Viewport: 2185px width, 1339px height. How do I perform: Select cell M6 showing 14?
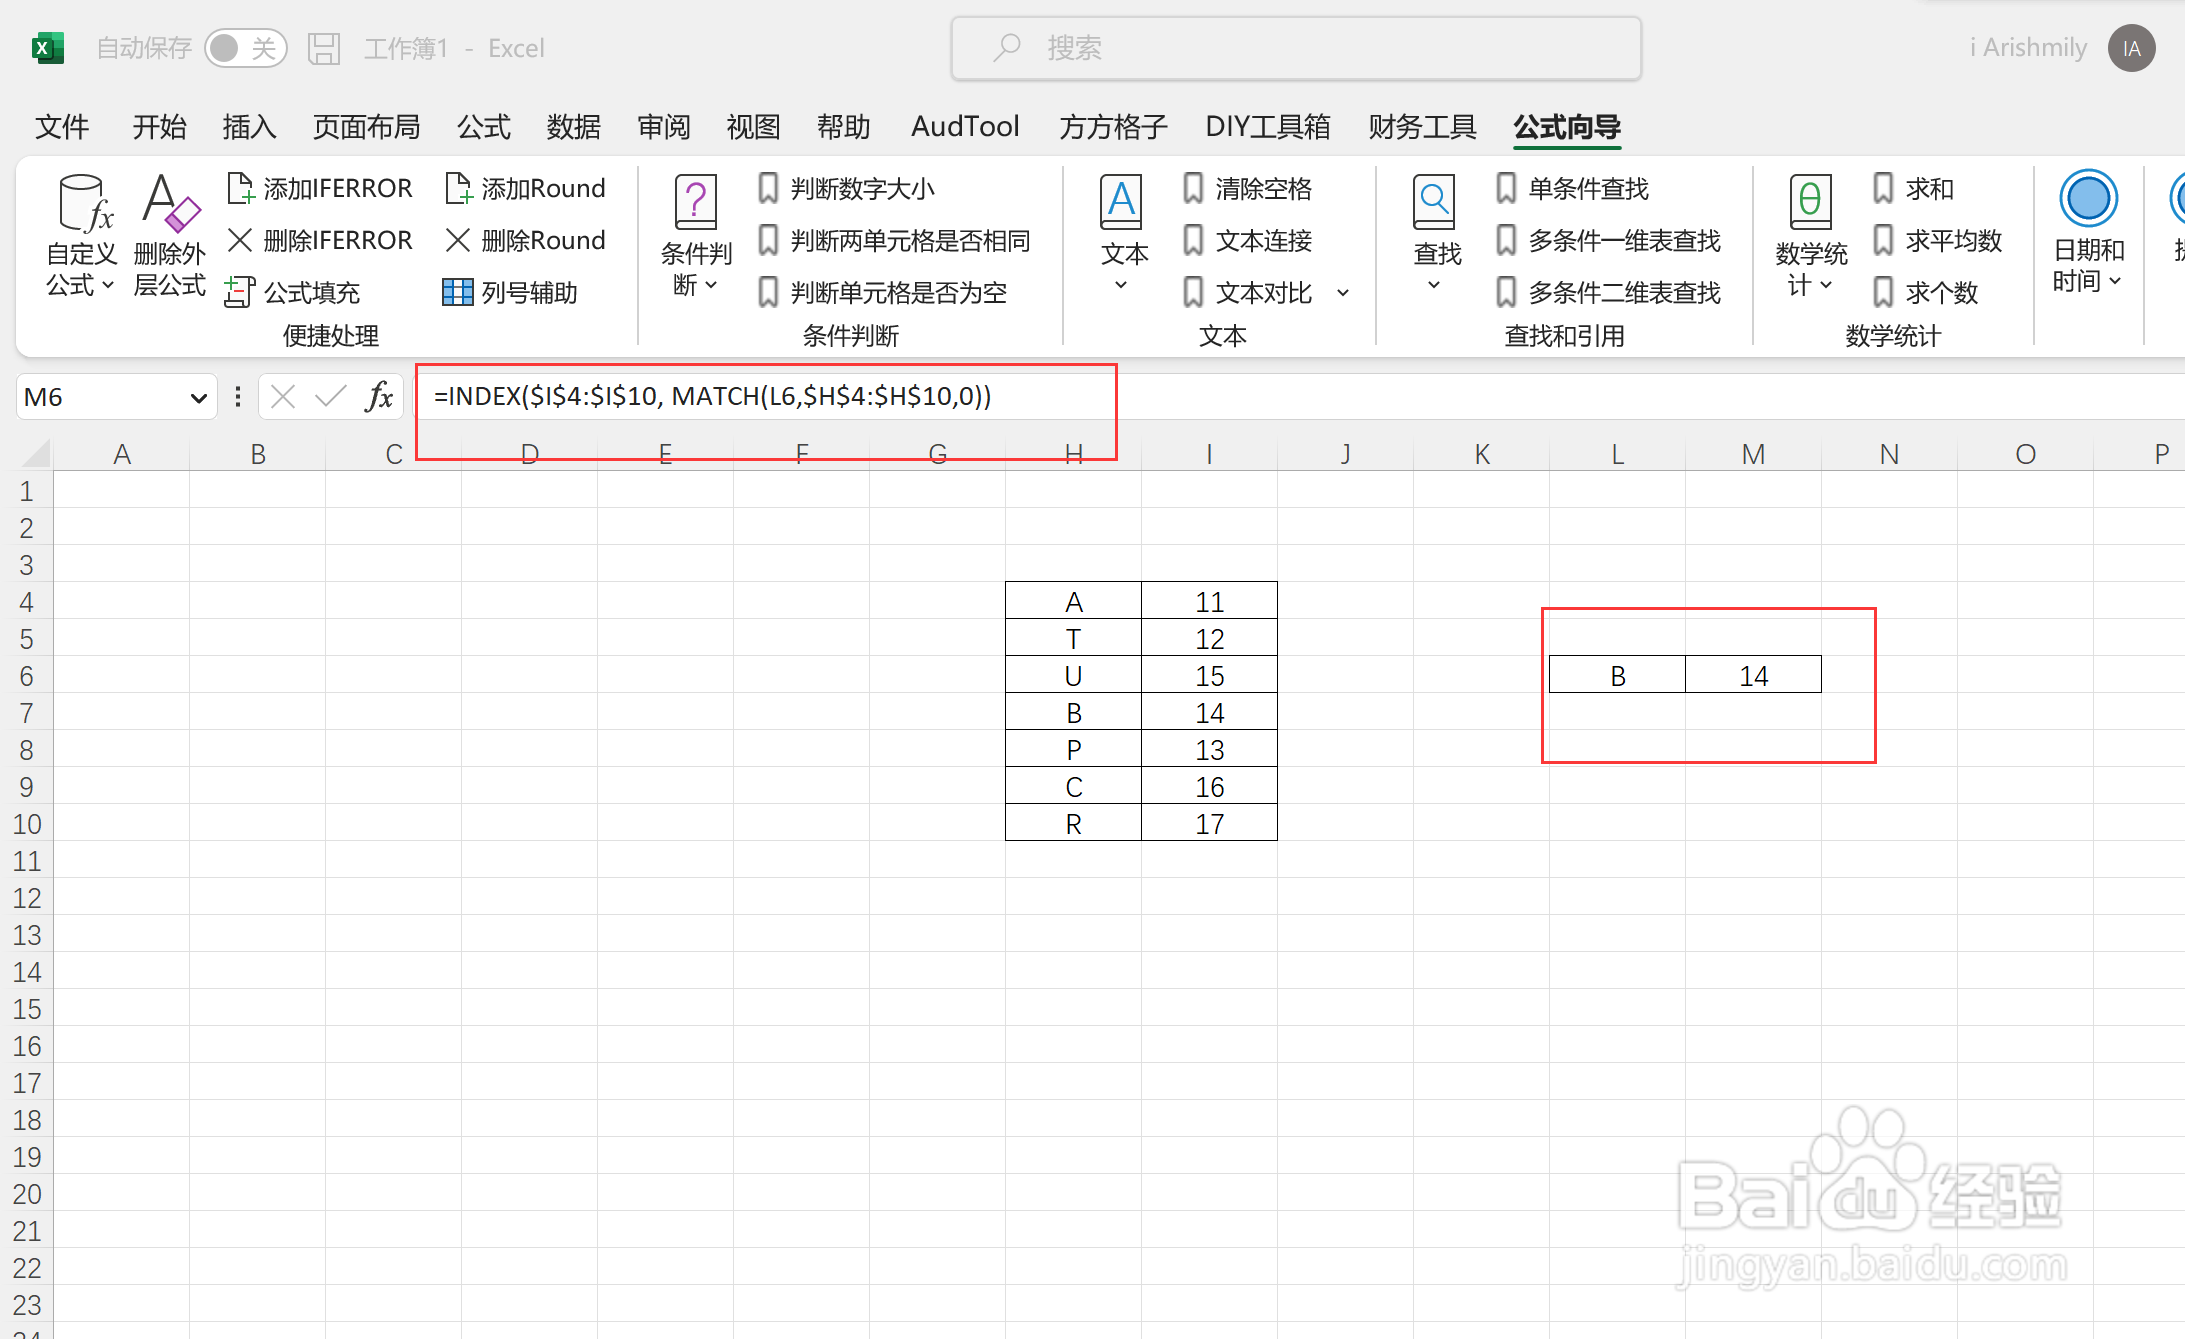(x=1753, y=675)
